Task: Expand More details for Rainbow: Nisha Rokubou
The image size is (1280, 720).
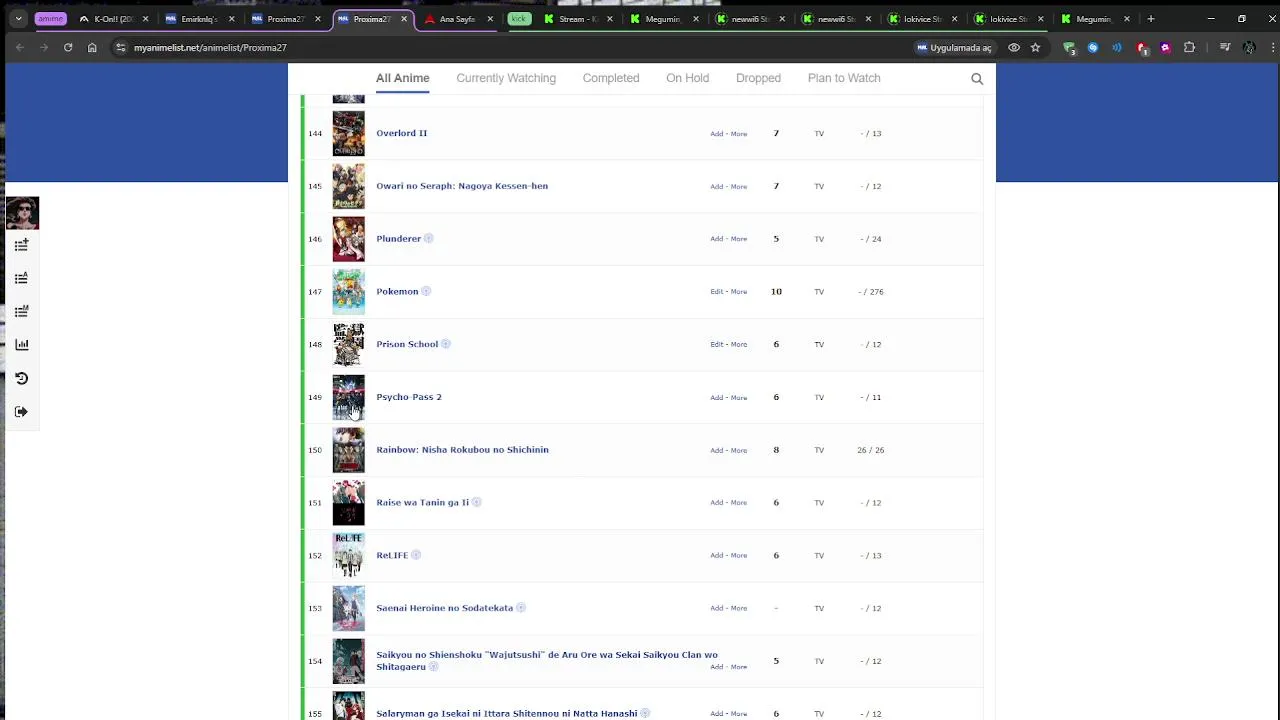Action: [739, 450]
